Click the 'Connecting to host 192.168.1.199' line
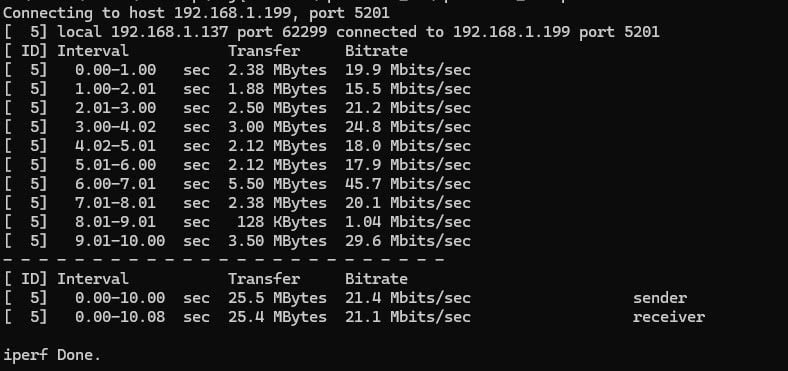The height and width of the screenshot is (371, 788). tap(196, 13)
